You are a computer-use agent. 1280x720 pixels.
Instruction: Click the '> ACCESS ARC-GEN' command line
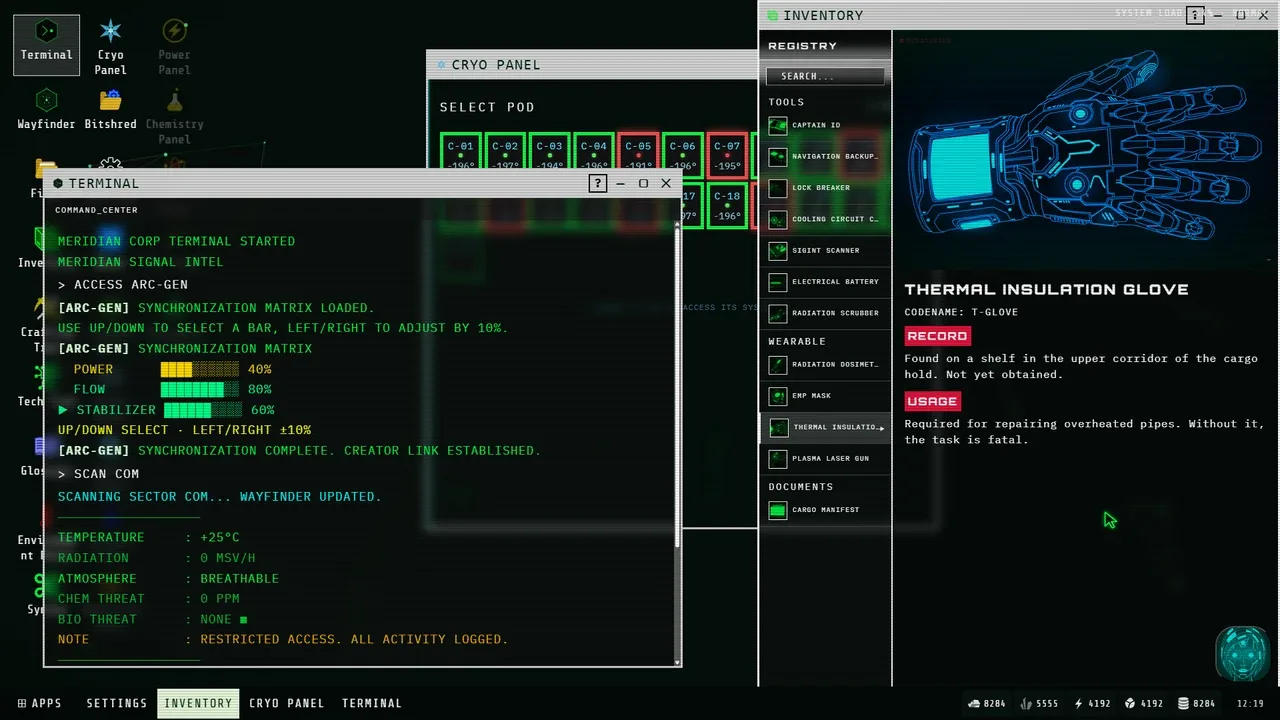tap(123, 285)
